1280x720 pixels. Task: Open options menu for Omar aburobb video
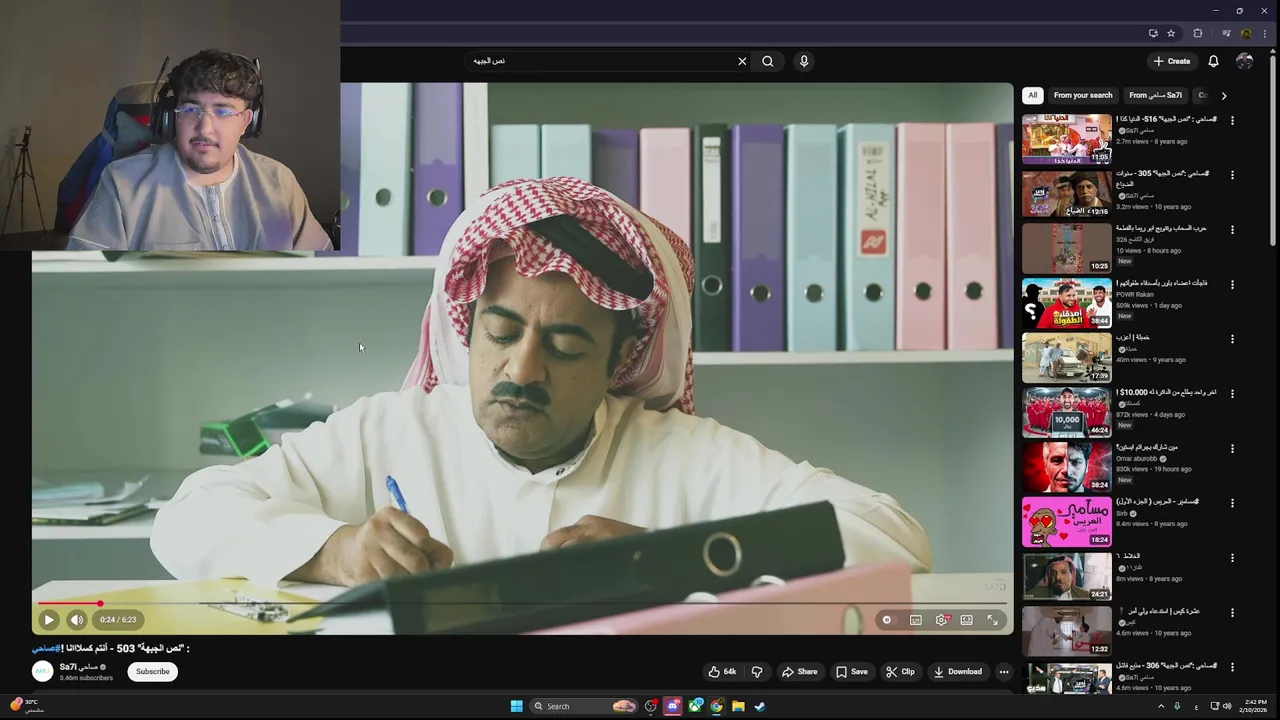(1232, 448)
